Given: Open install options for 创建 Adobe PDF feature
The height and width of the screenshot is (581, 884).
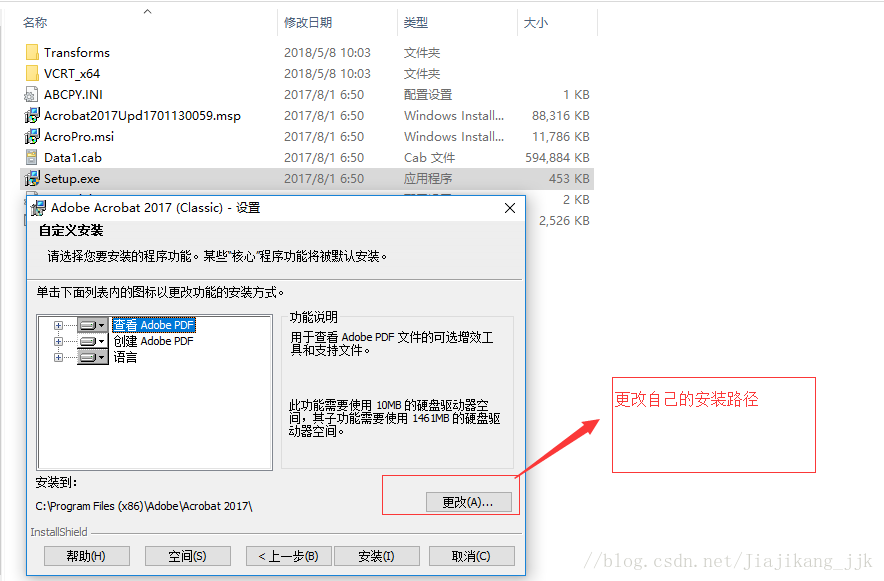Looking at the screenshot, I should tap(92, 341).
